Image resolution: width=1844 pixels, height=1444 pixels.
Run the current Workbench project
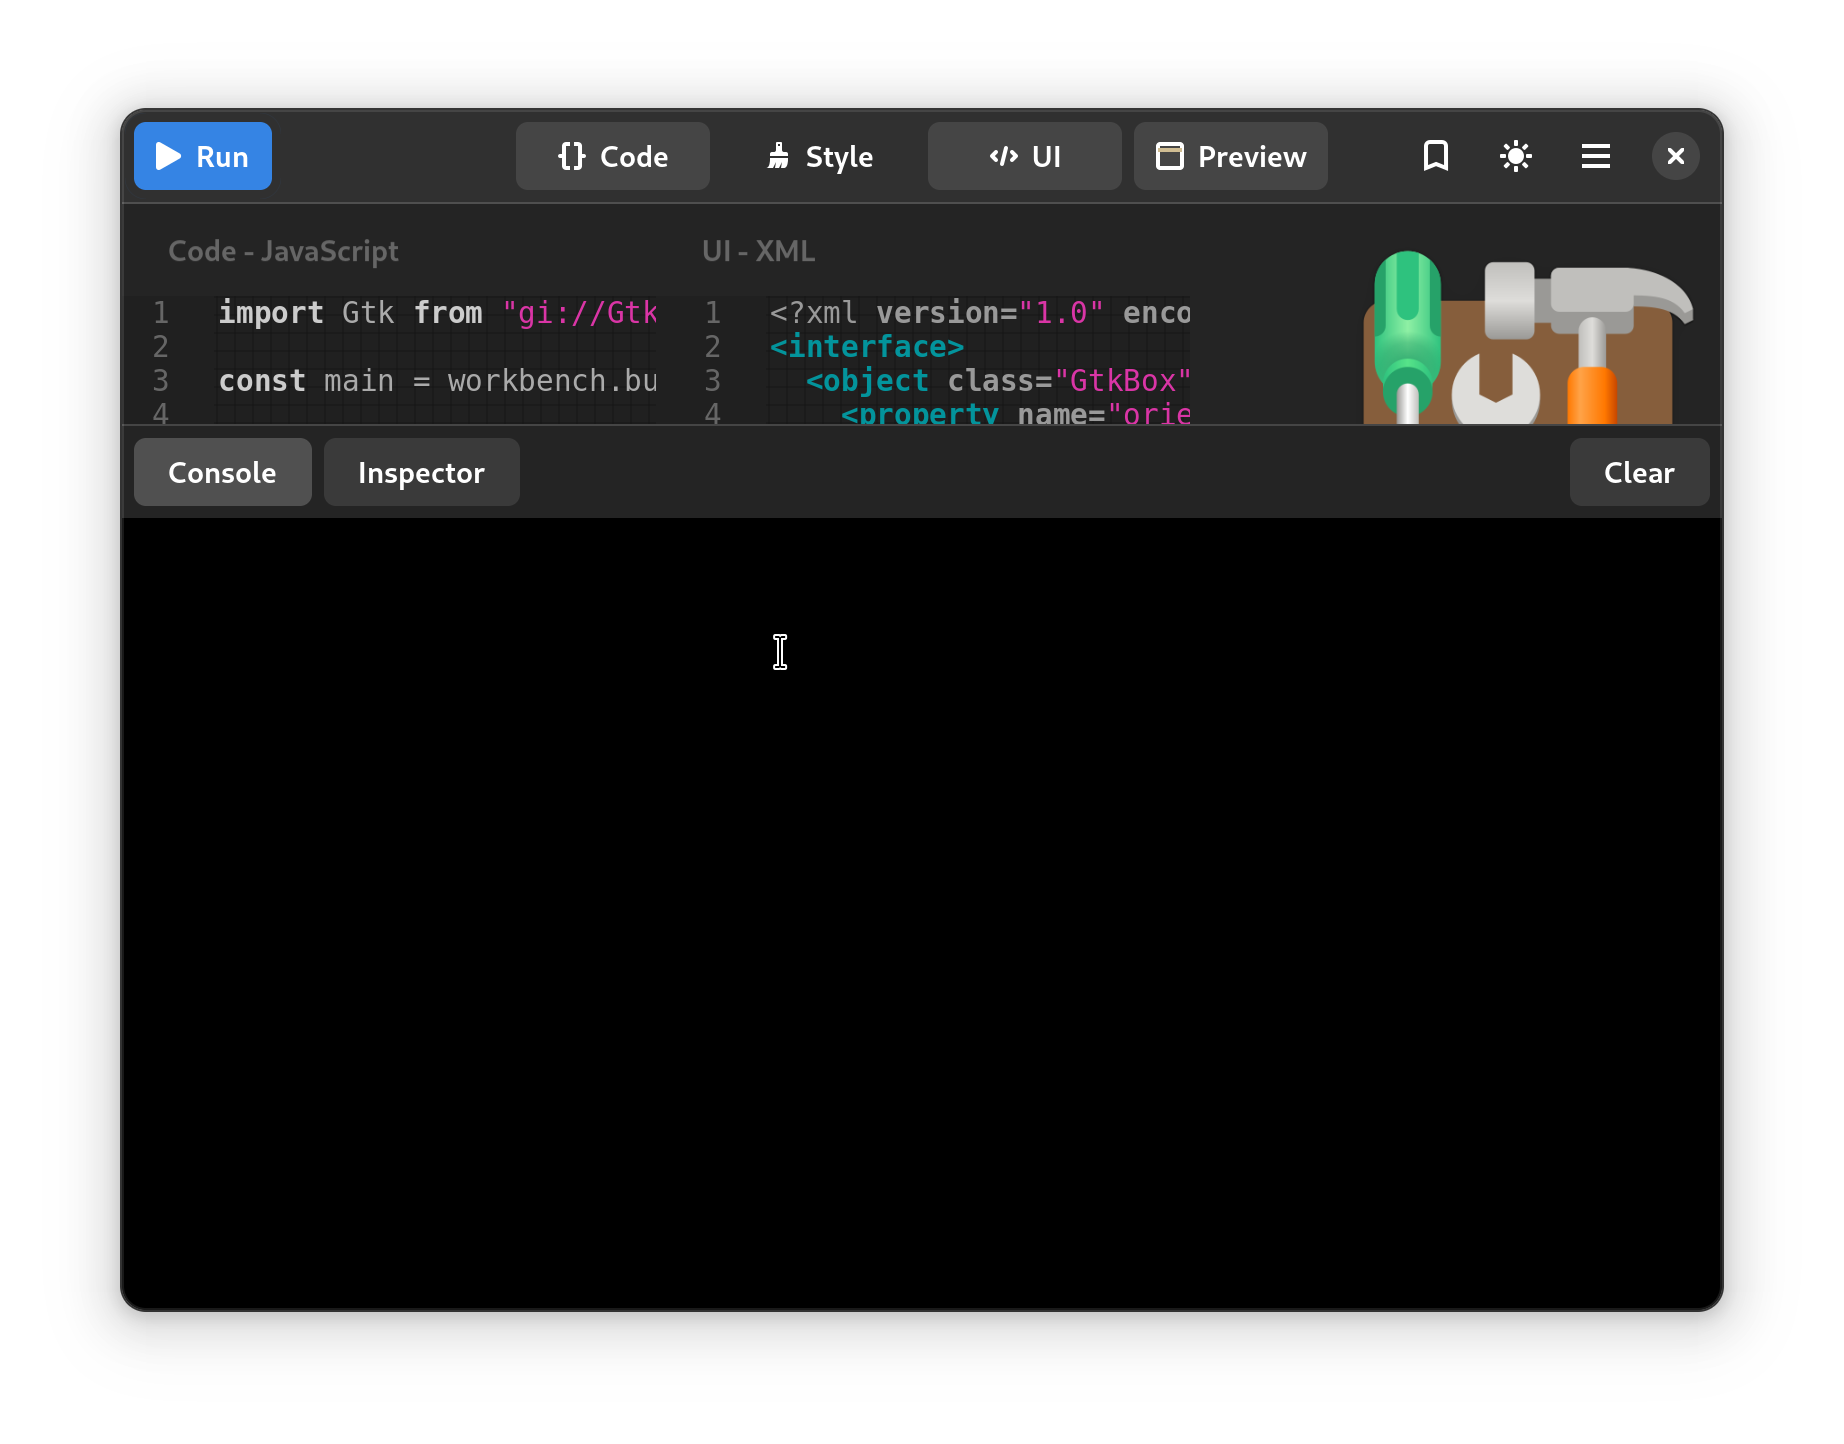202,156
